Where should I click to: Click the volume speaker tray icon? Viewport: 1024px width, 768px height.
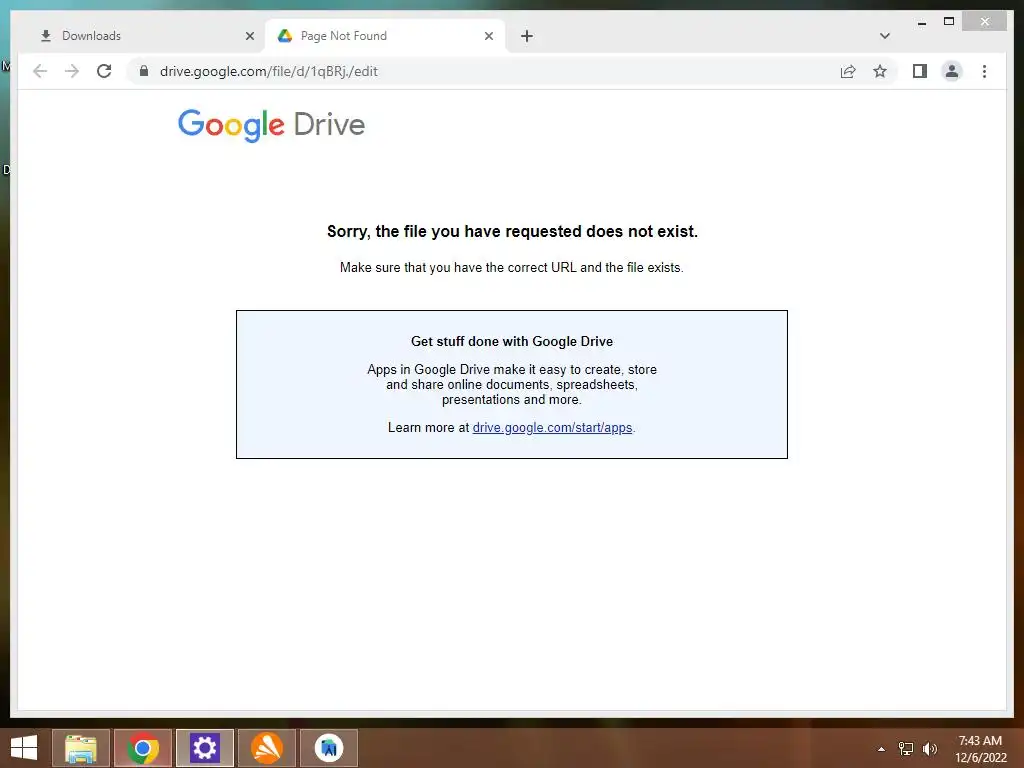pos(930,749)
